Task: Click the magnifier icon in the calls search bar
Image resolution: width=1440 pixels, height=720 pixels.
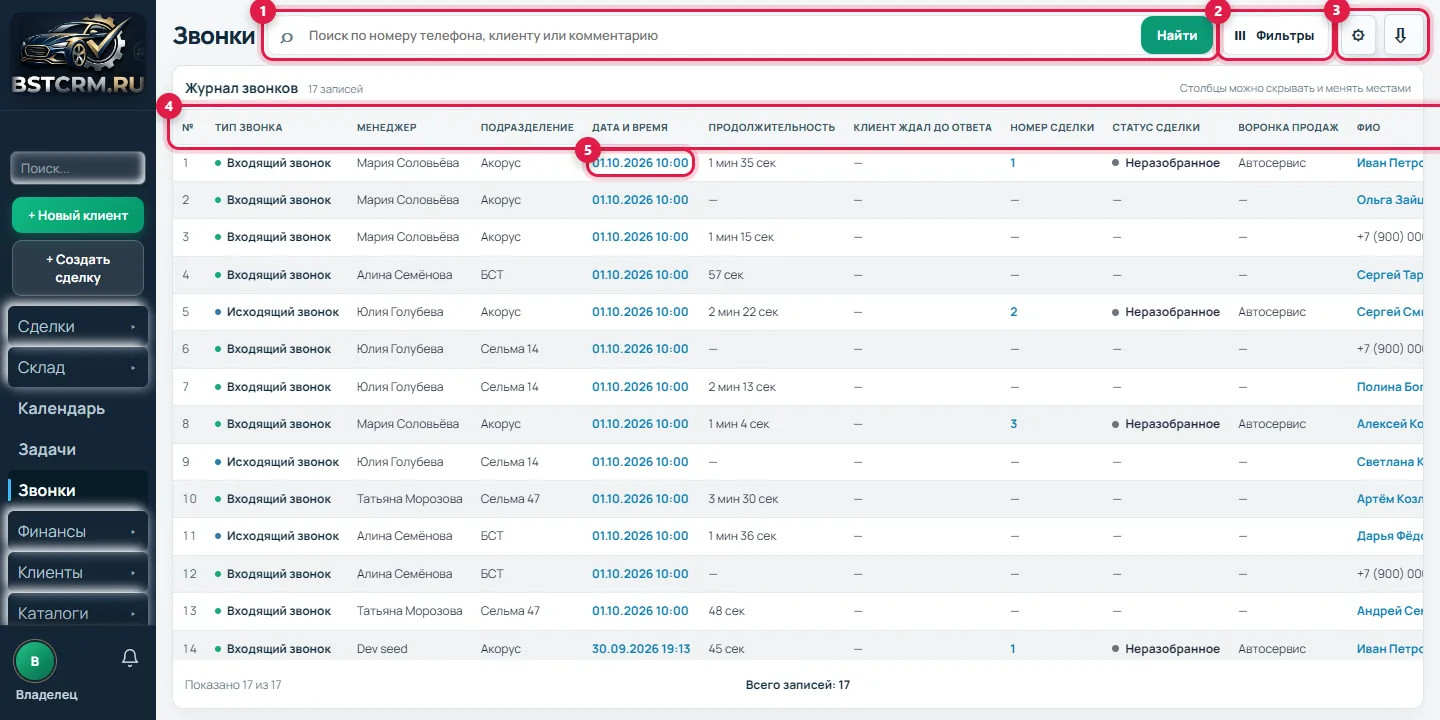Action: [287, 36]
